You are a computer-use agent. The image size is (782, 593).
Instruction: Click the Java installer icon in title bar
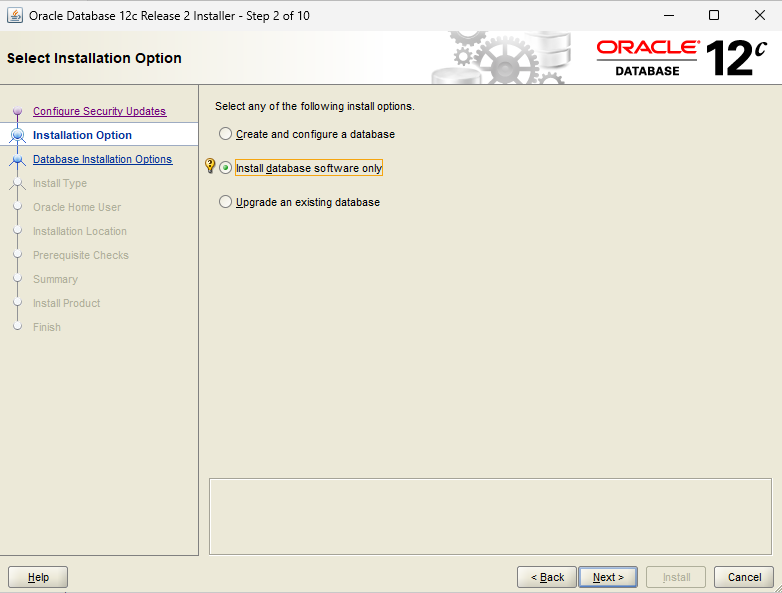[x=14, y=15]
